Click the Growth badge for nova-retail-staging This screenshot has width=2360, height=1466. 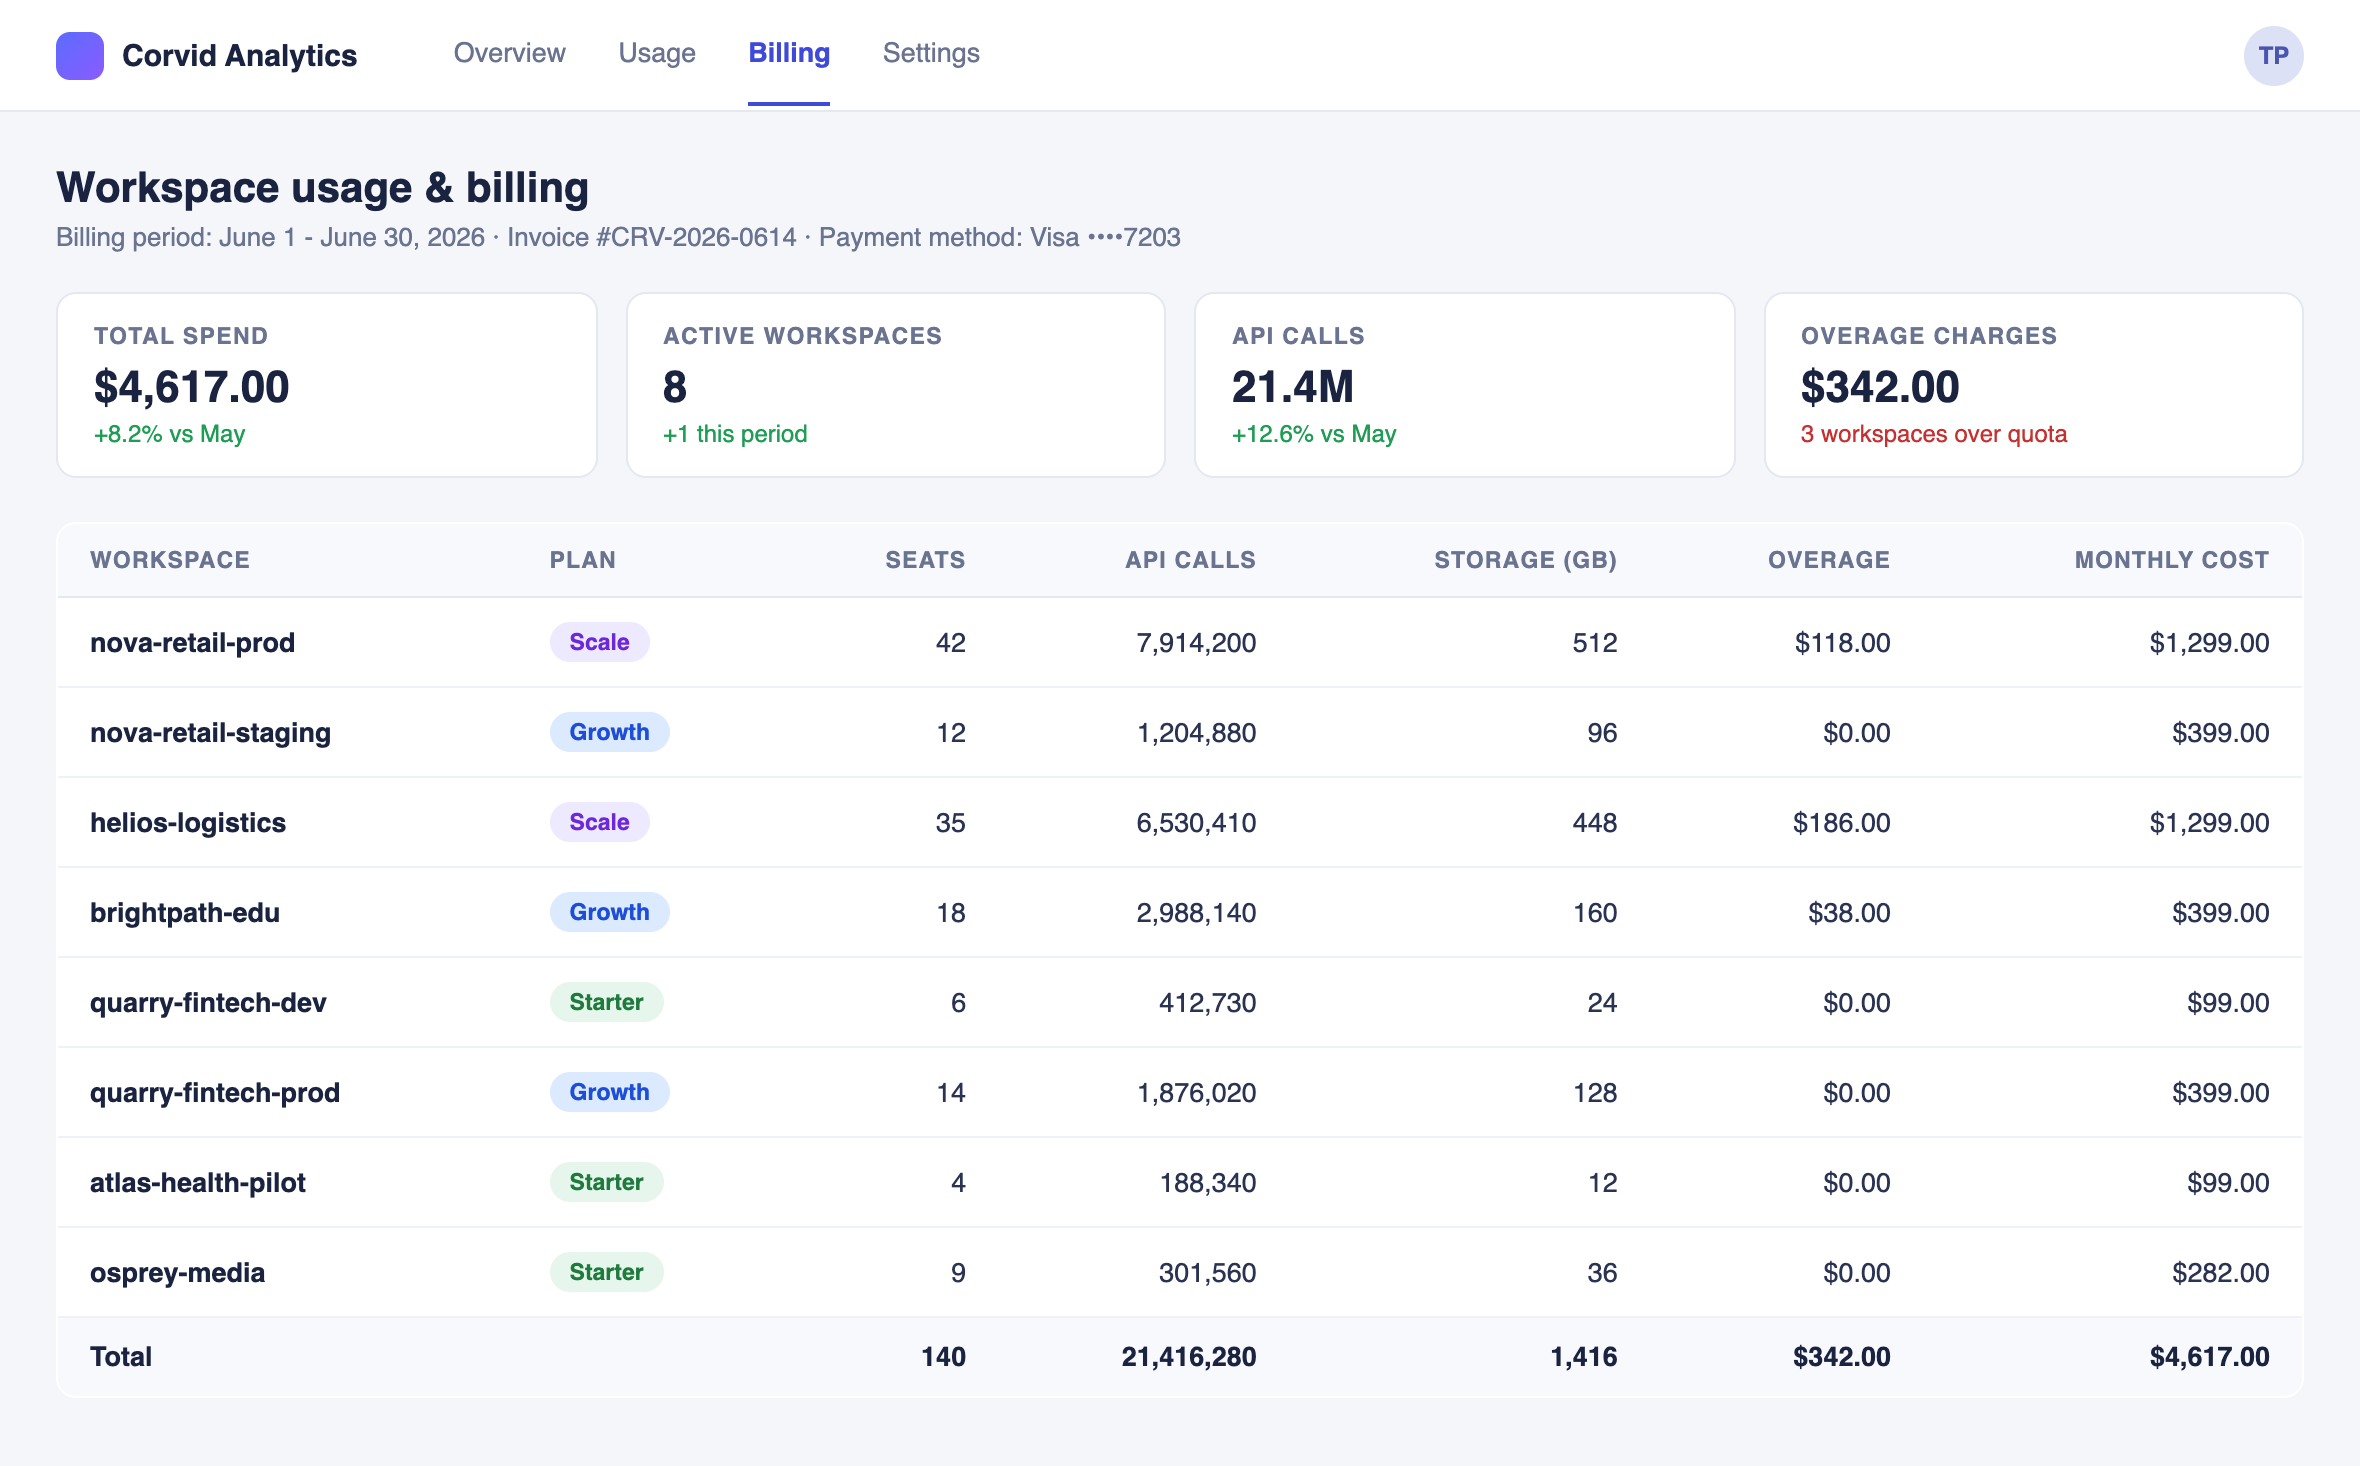click(x=609, y=732)
